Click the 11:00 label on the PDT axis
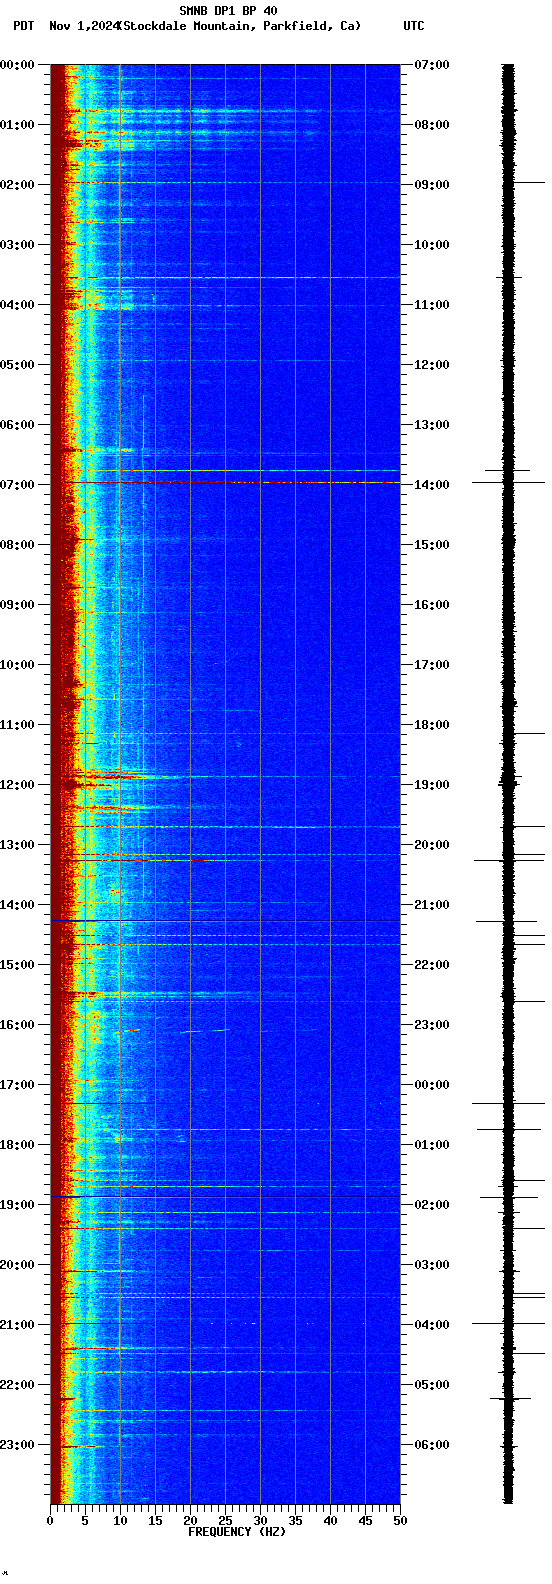This screenshot has height=1584, width=552. pos(17,725)
